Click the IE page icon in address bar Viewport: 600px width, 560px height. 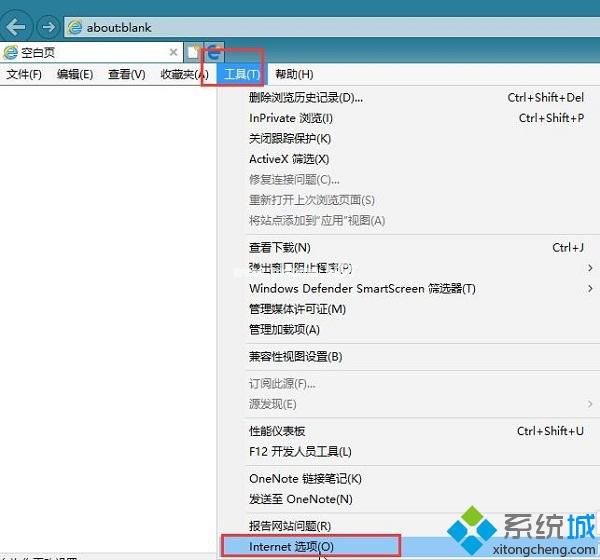click(x=75, y=27)
